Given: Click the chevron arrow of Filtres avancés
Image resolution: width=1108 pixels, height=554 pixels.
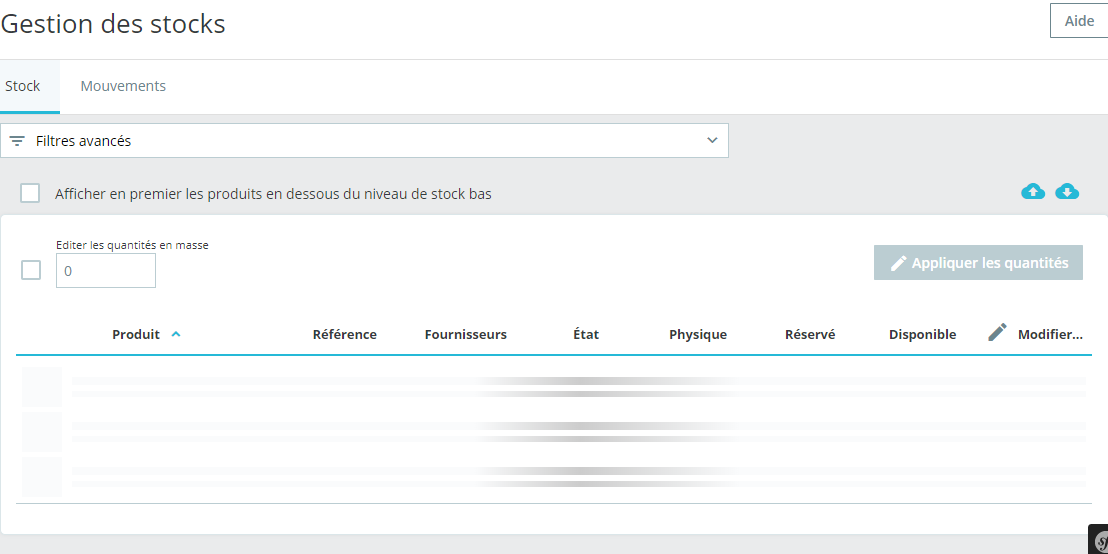Looking at the screenshot, I should pyautogui.click(x=712, y=140).
